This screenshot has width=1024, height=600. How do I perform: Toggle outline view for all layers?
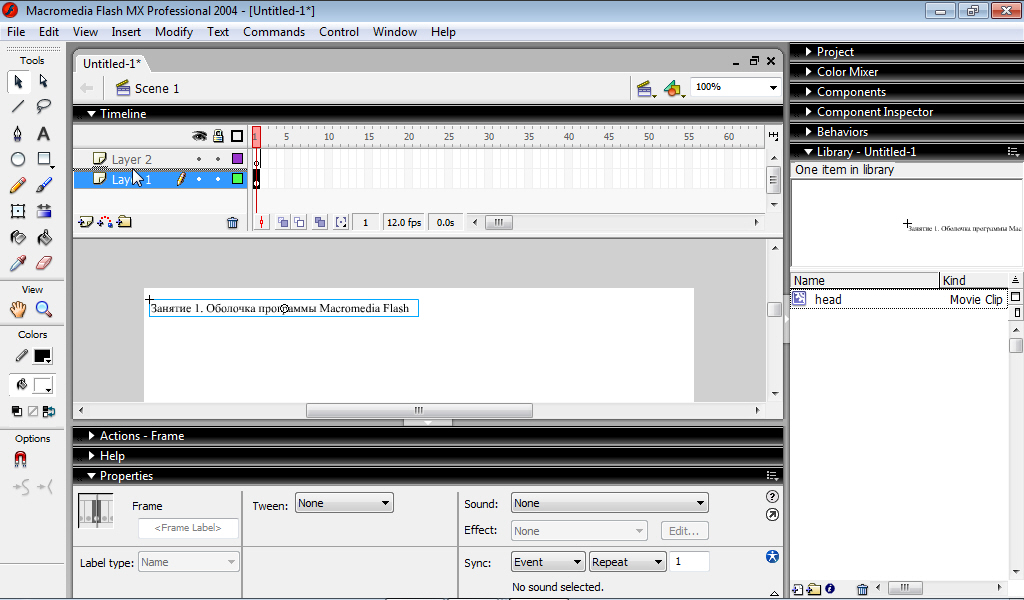coord(237,136)
